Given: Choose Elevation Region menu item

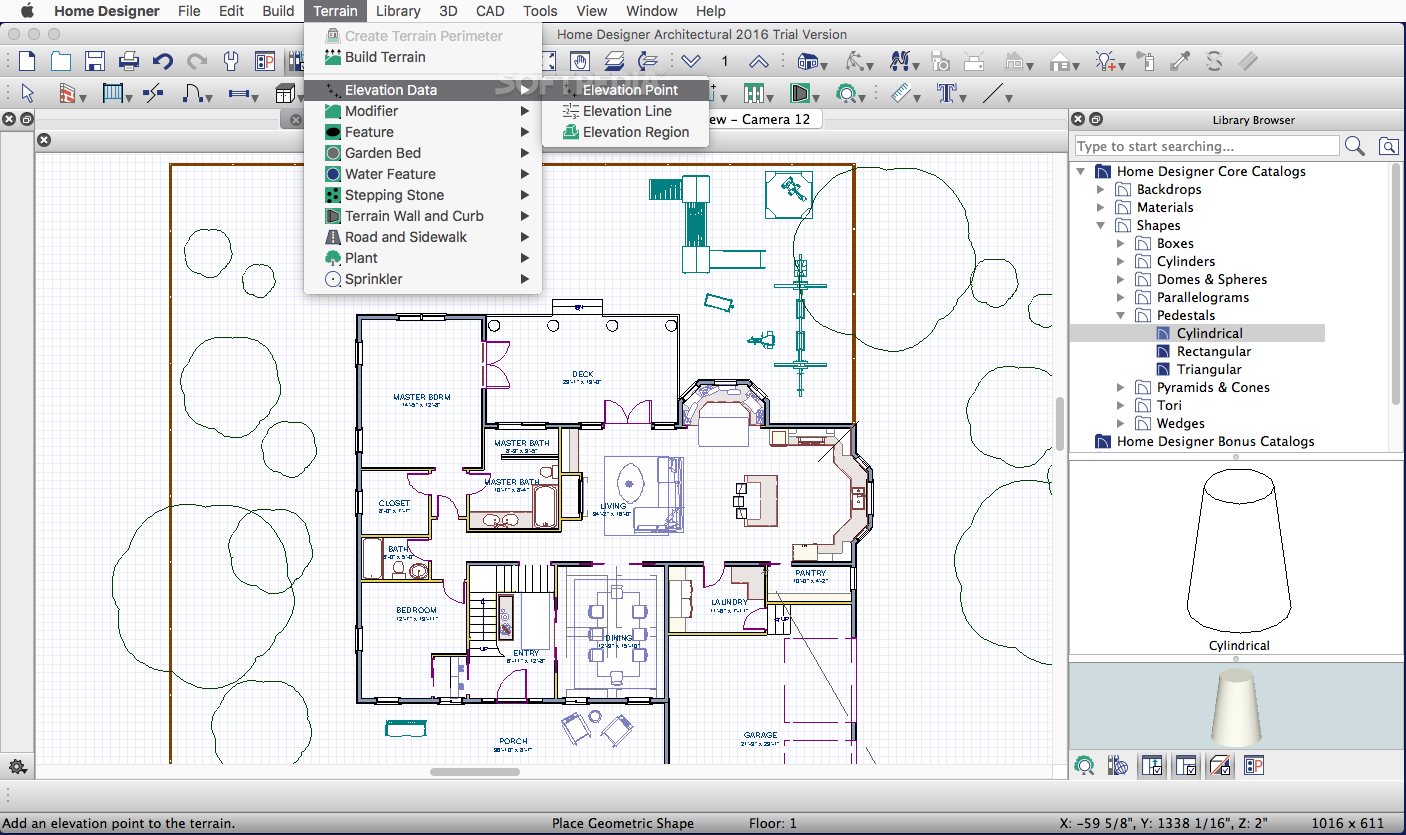Looking at the screenshot, I should pos(625,132).
